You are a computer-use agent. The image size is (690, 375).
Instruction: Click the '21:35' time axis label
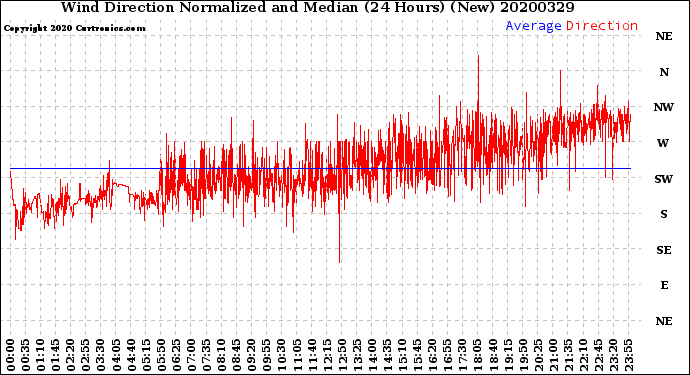pyautogui.click(x=568, y=355)
